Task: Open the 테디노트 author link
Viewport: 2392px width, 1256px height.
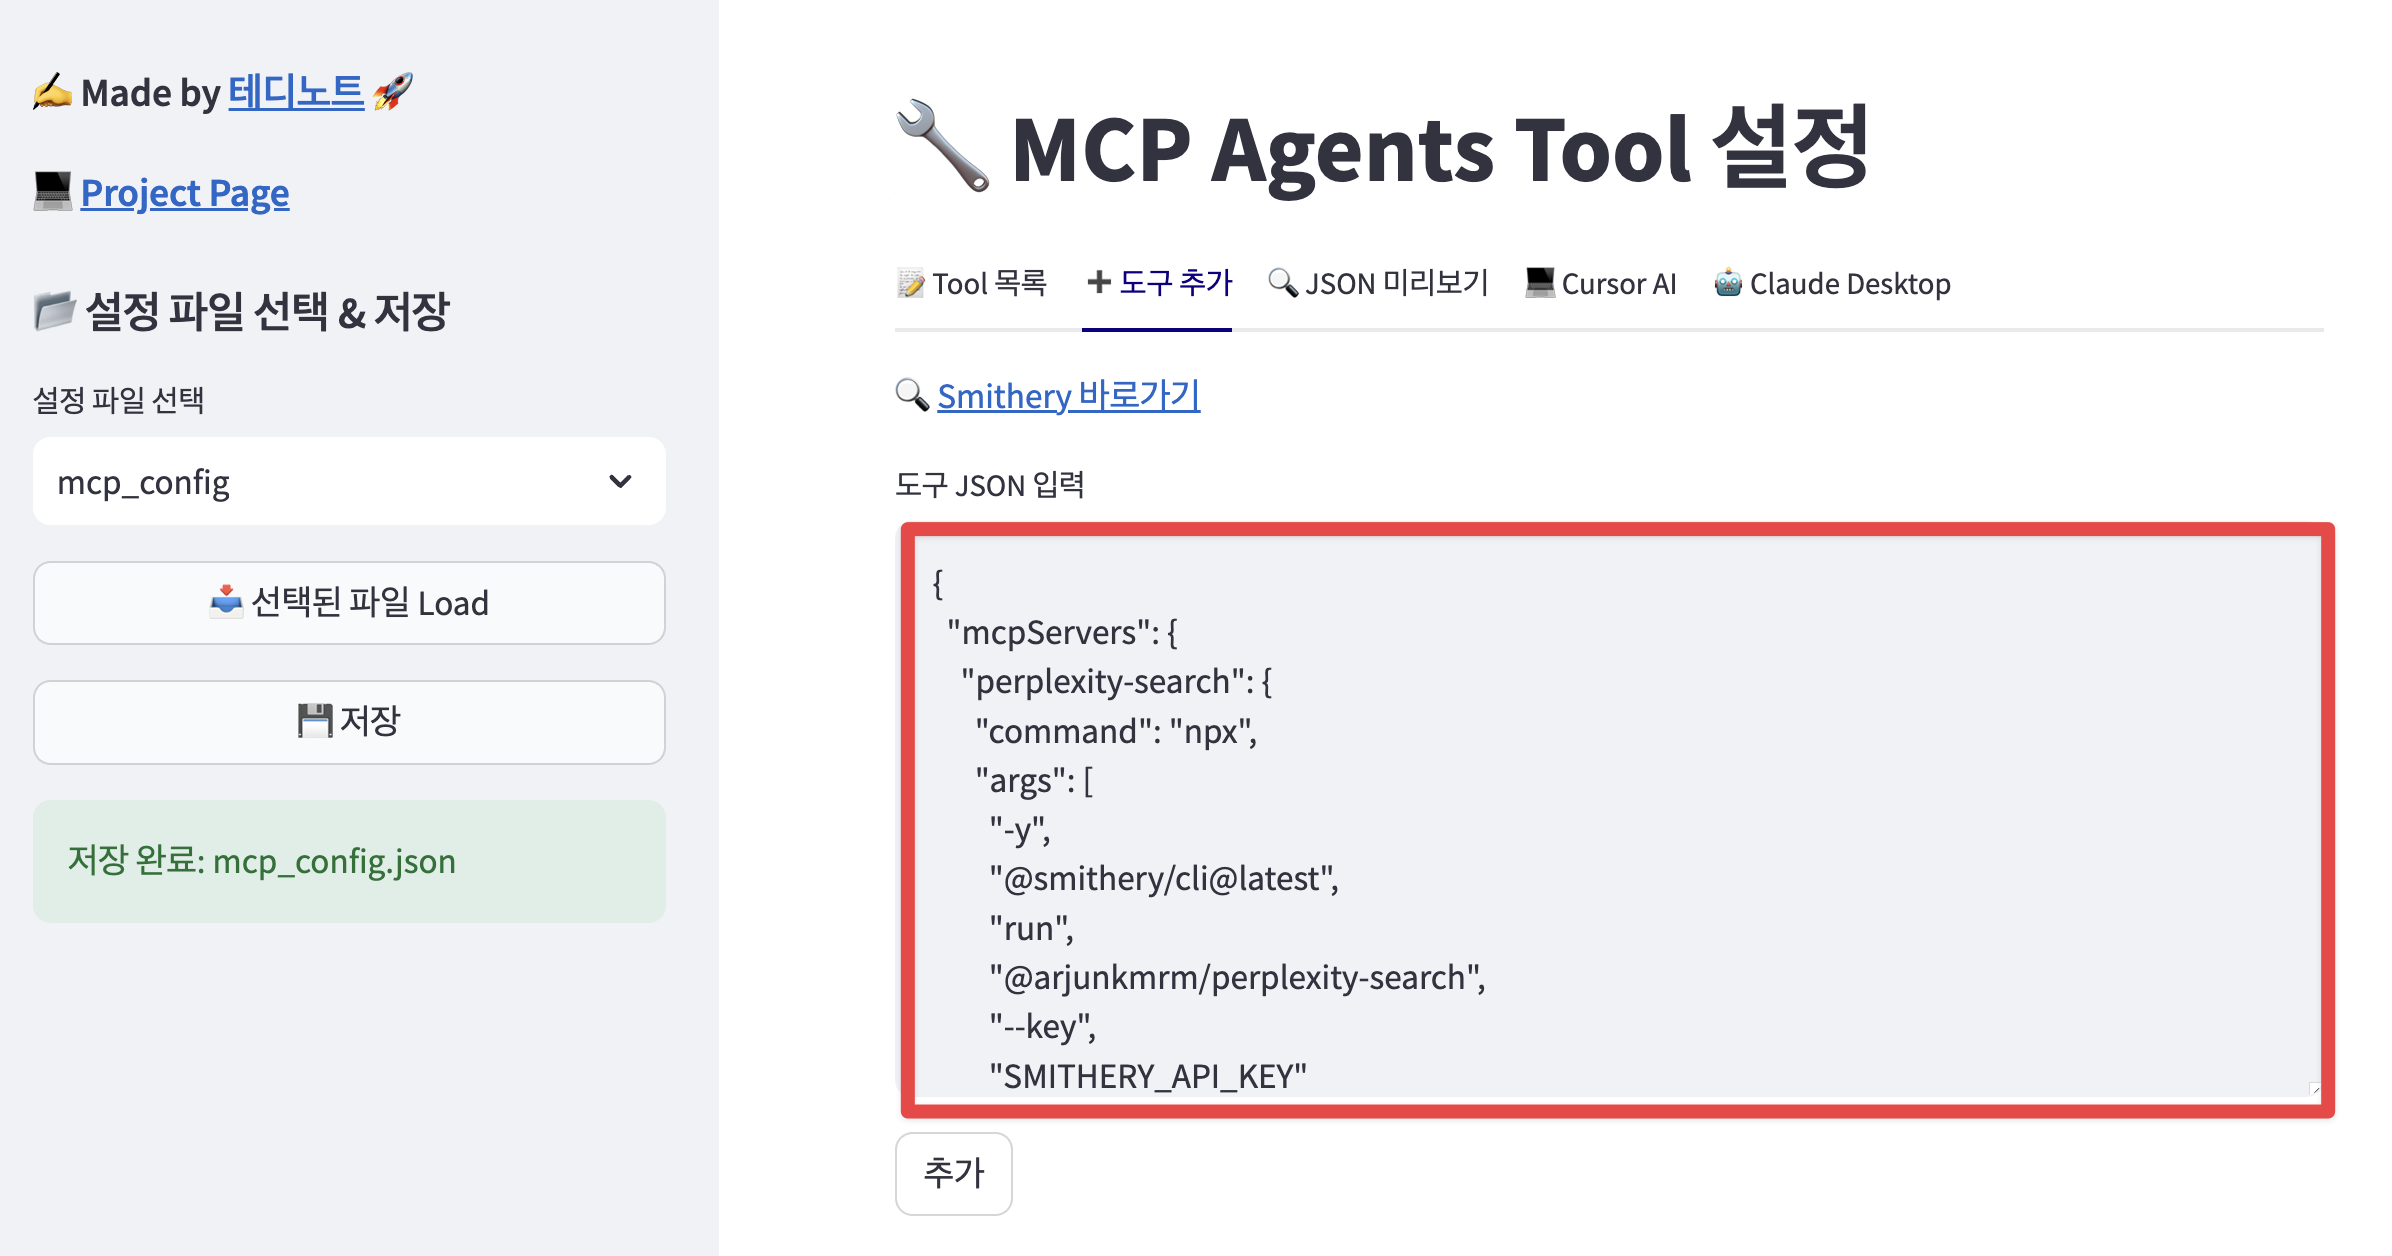Action: click(296, 92)
